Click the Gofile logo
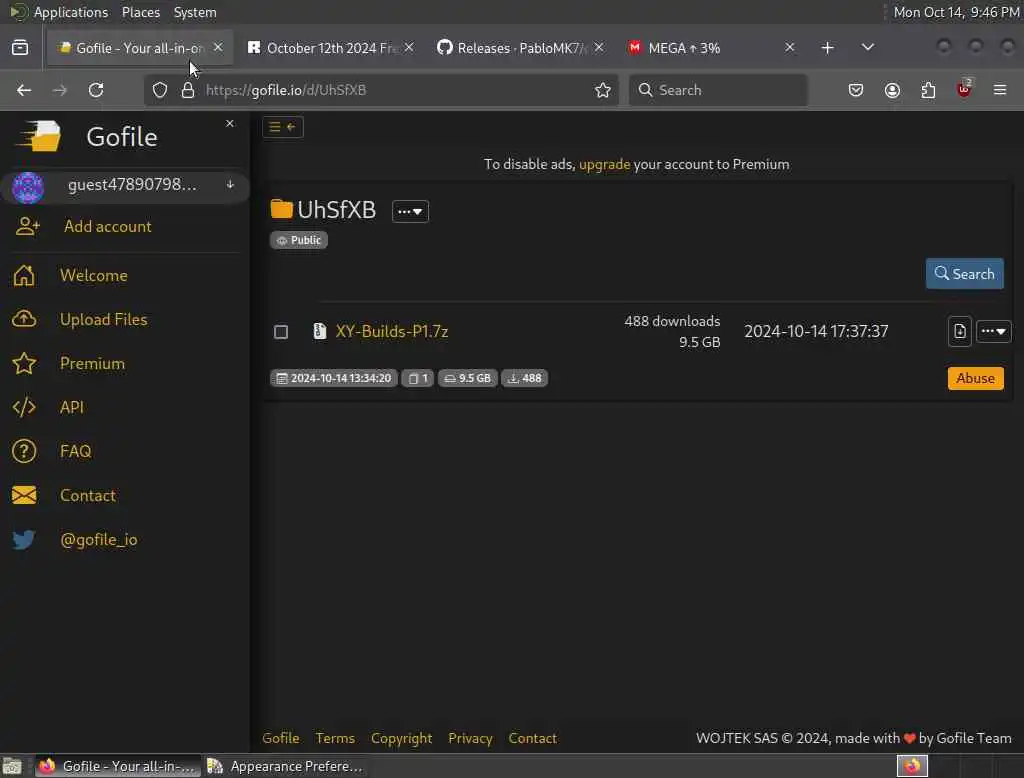The height and width of the screenshot is (778, 1024). pyautogui.click(x=39, y=137)
